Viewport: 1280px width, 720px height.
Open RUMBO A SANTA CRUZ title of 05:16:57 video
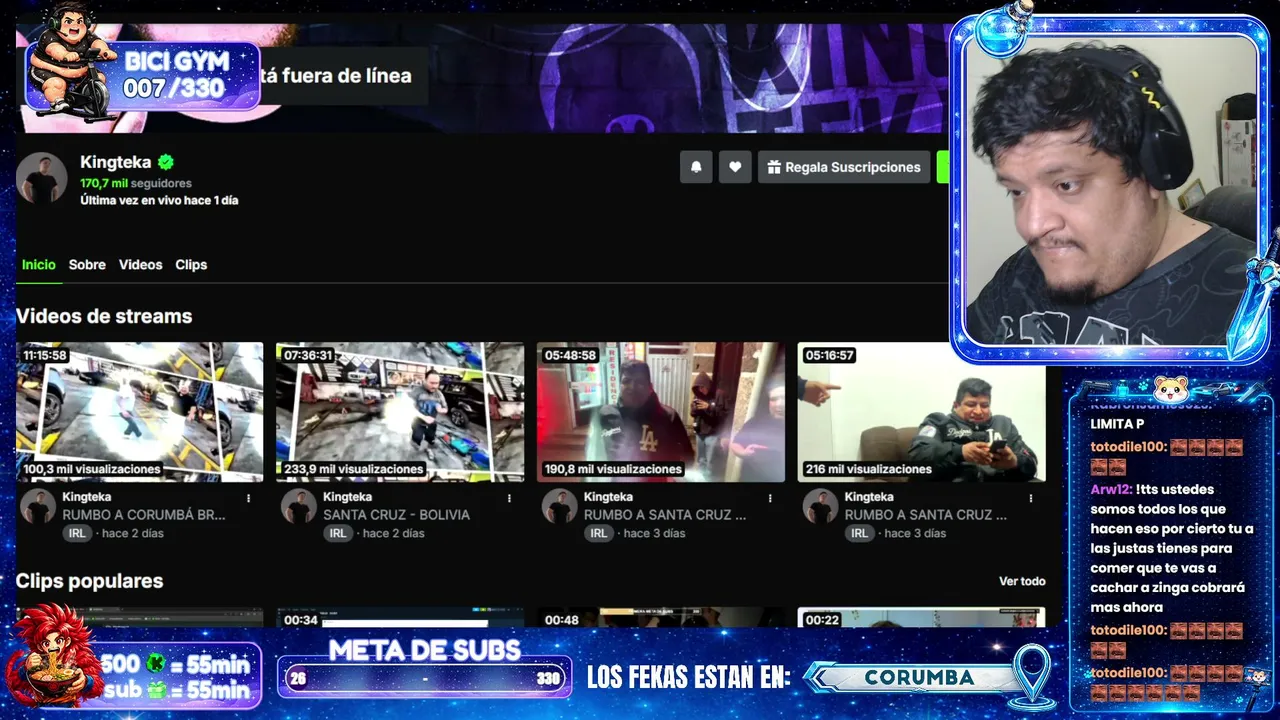point(926,515)
